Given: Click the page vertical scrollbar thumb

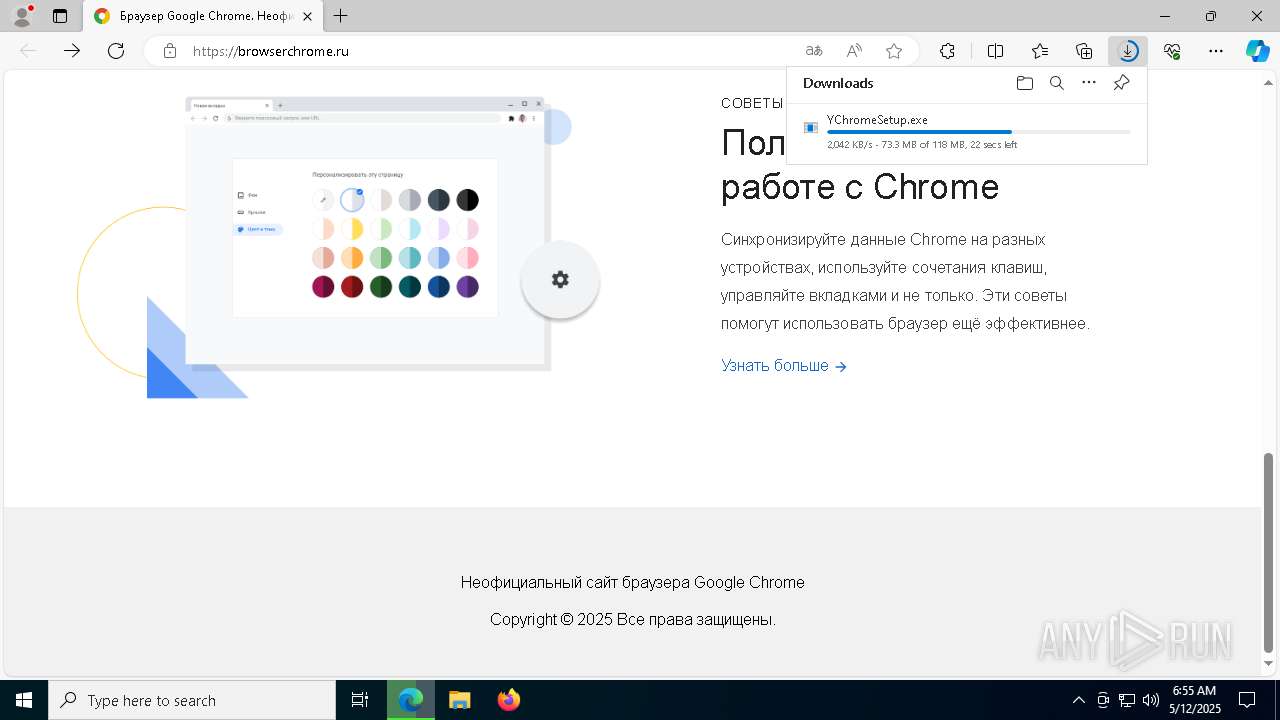Looking at the screenshot, I should pyautogui.click(x=1268, y=552).
